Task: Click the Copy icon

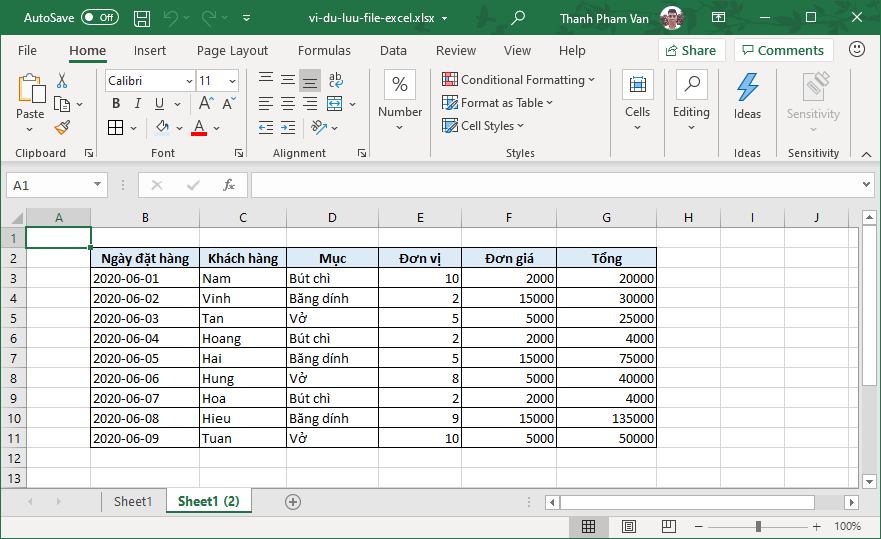Action: pos(62,104)
